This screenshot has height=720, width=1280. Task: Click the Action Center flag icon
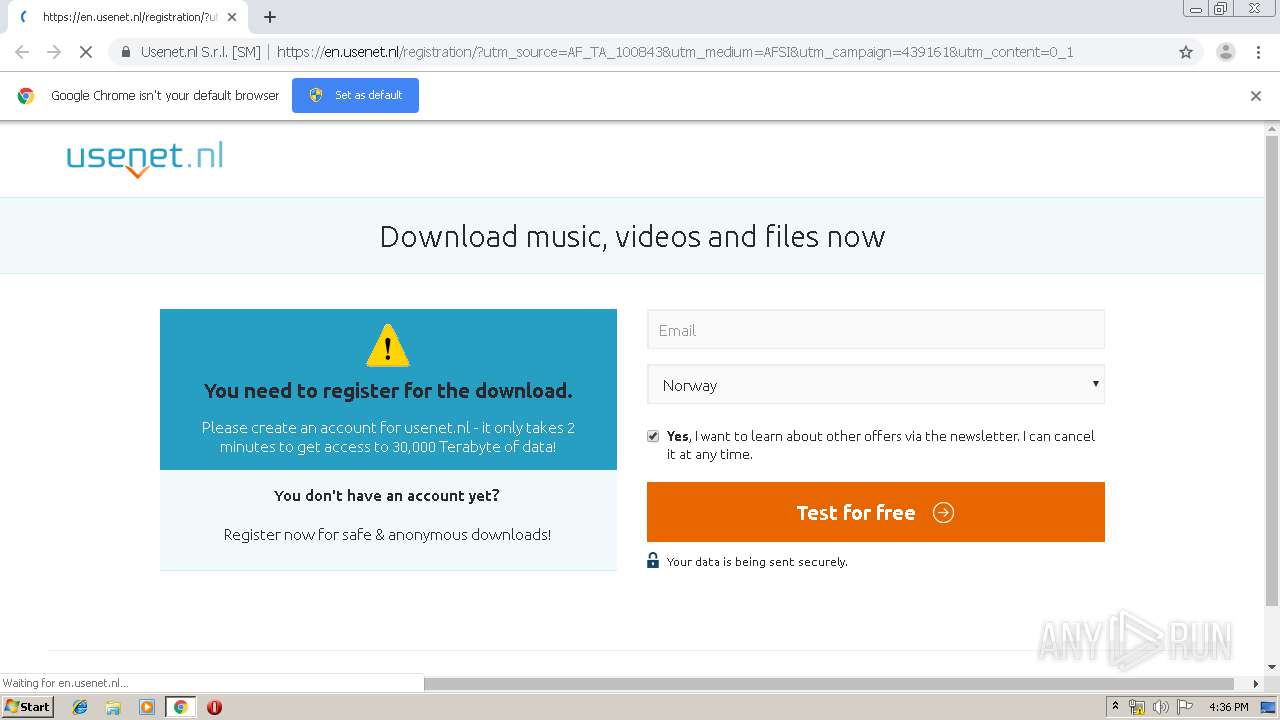[1185, 707]
